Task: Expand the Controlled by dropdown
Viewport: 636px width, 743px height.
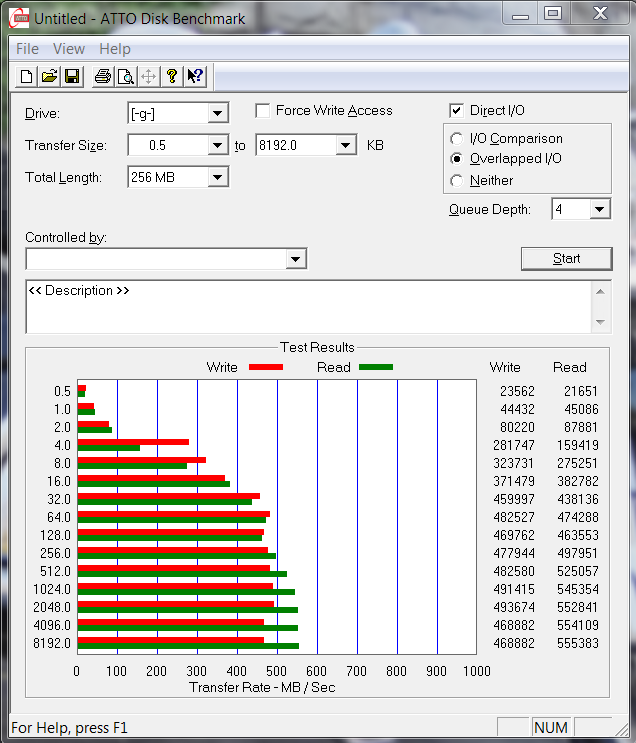Action: point(295,260)
